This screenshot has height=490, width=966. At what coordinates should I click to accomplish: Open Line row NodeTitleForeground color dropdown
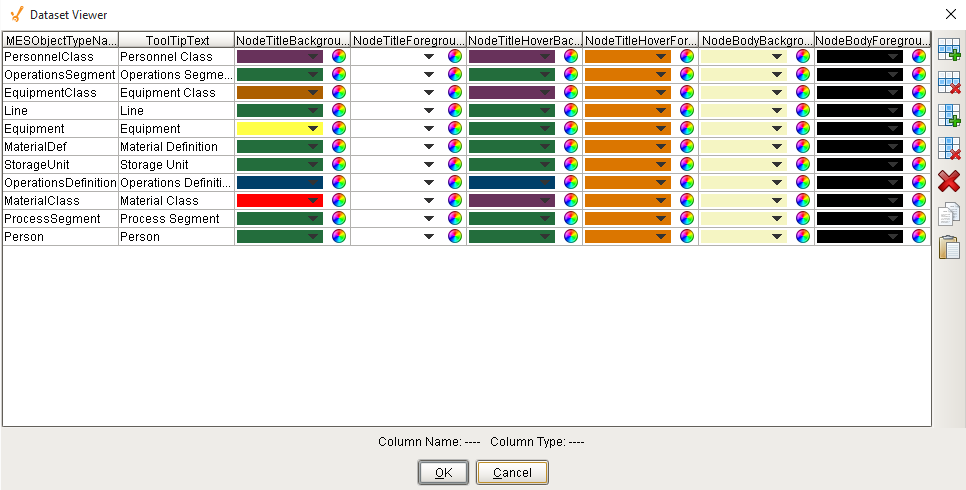[429, 111]
